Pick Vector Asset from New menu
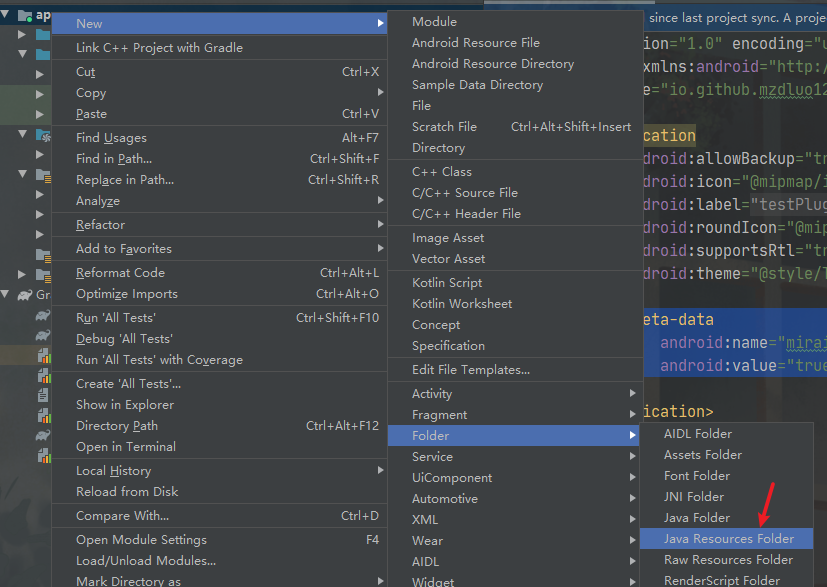 [448, 259]
